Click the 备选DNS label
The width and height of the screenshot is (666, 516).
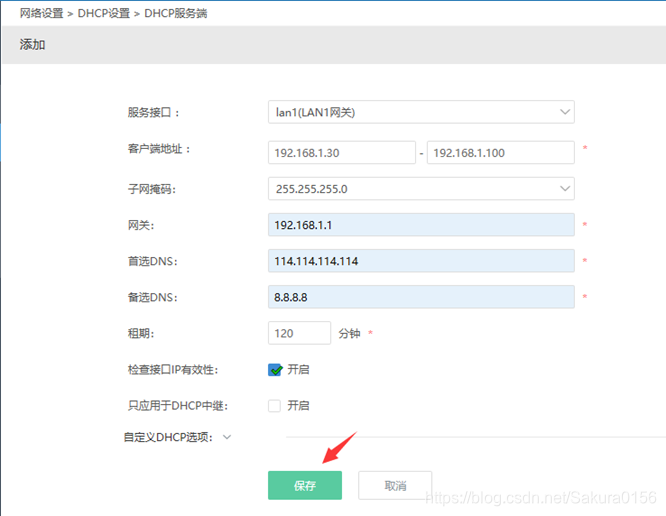pyautogui.click(x=152, y=297)
